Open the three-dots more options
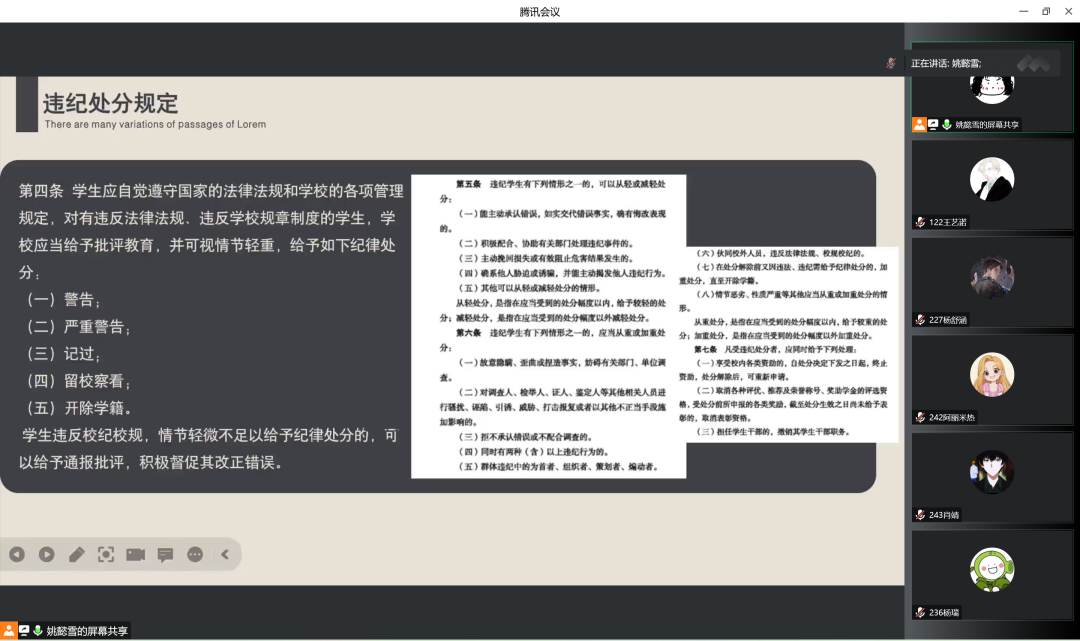This screenshot has width=1080, height=641. tap(195, 554)
